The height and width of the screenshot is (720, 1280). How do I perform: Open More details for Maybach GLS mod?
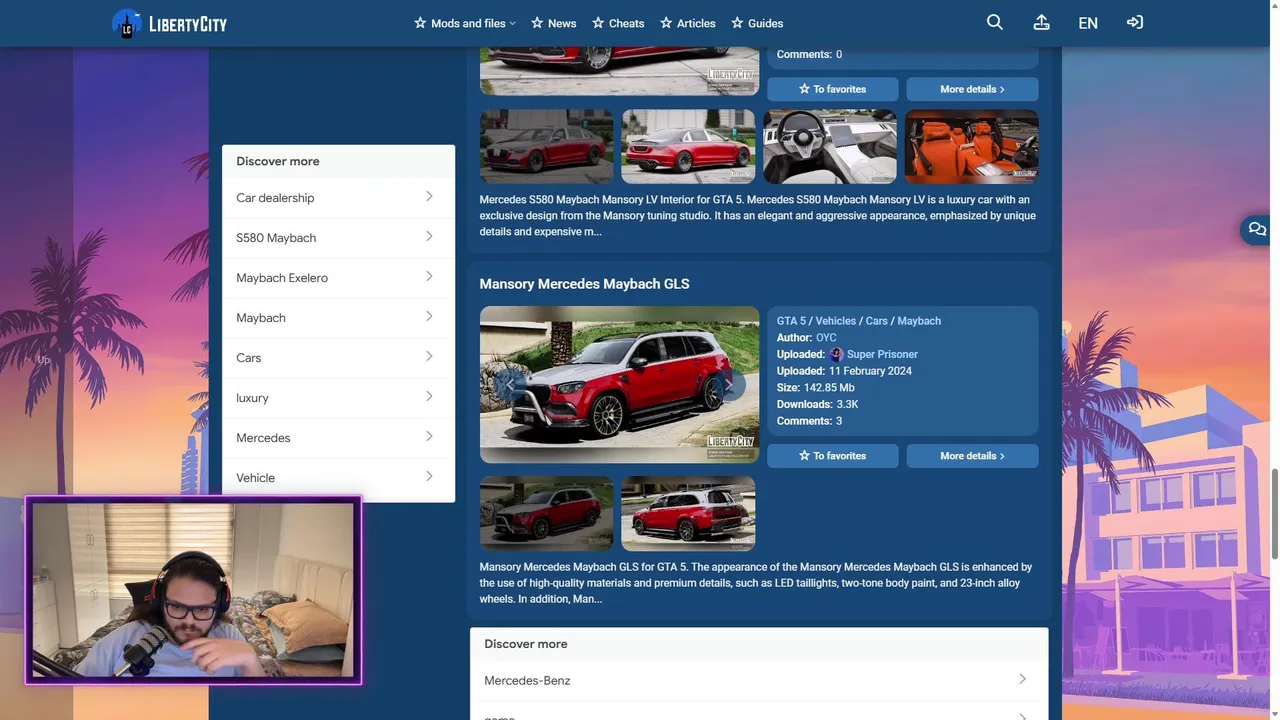tap(972, 456)
